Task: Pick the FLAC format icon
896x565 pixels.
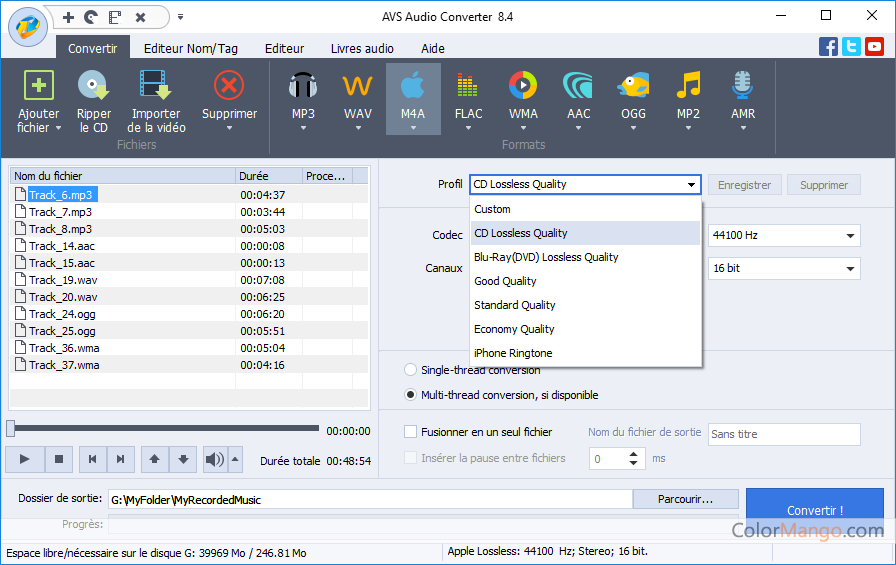Action: pos(467,86)
